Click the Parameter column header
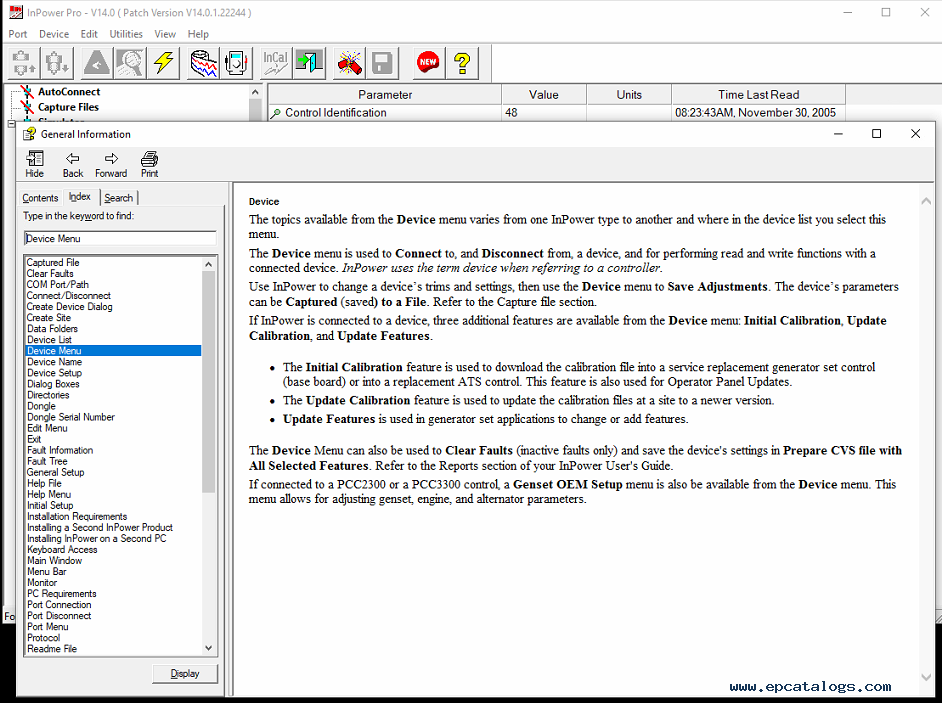942x703 pixels. click(x=384, y=95)
